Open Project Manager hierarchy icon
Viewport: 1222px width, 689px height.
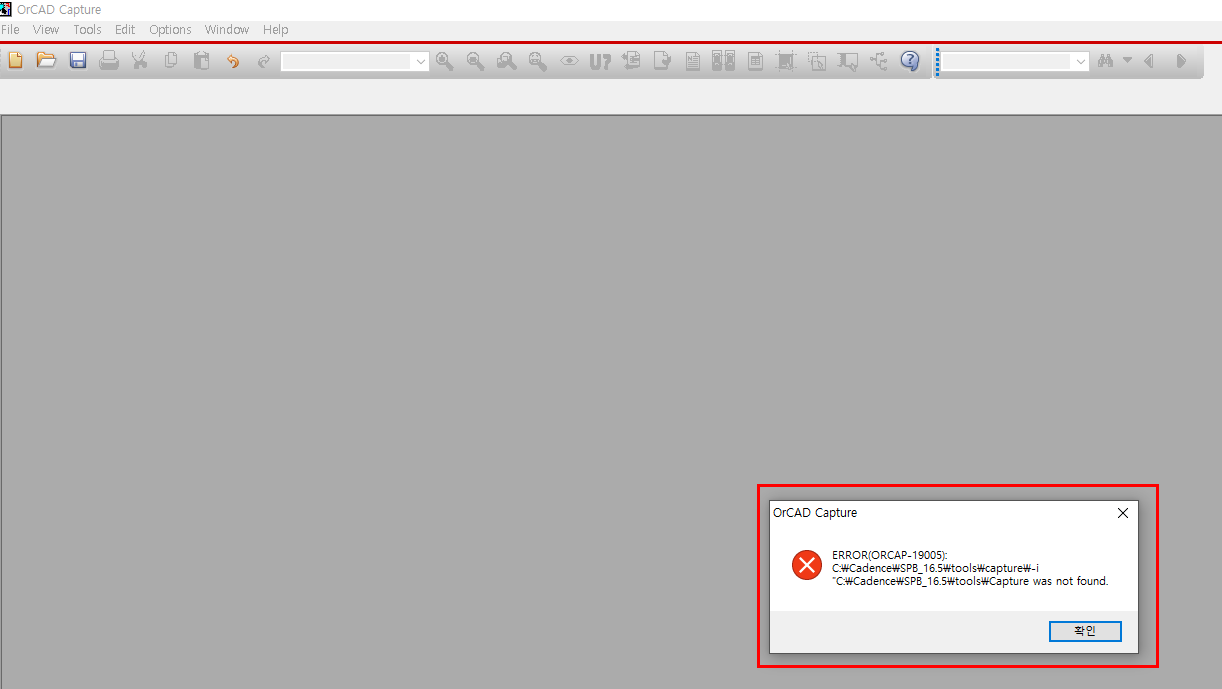tap(879, 61)
